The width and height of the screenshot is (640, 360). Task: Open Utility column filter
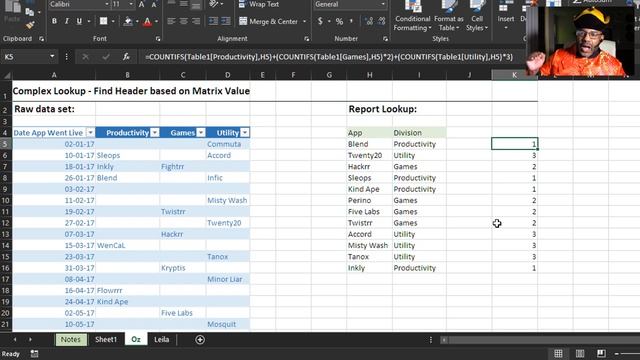click(x=244, y=133)
